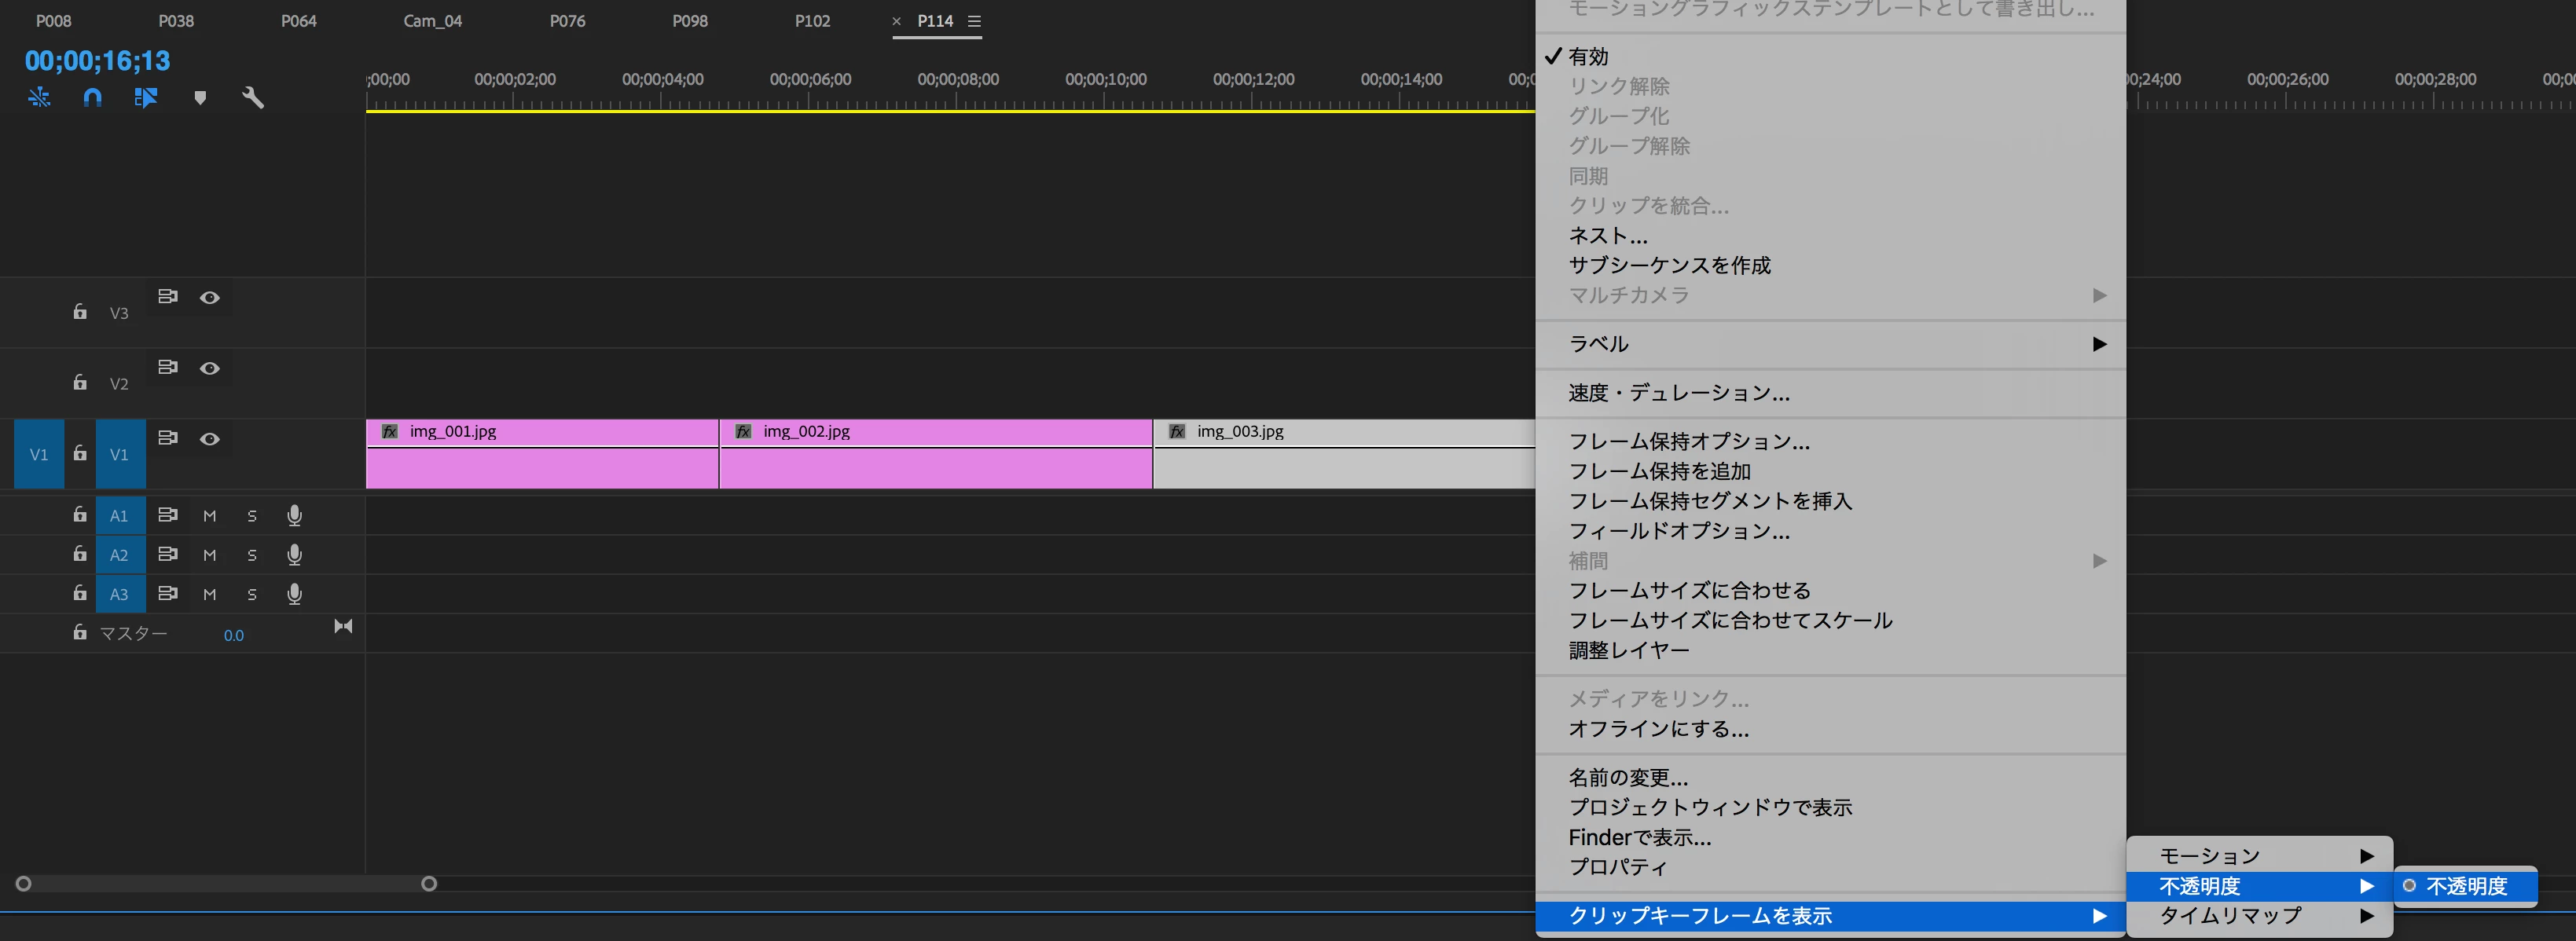Click the horizontal zoom scrollbar right handle
2576x941 pixels.
click(429, 884)
